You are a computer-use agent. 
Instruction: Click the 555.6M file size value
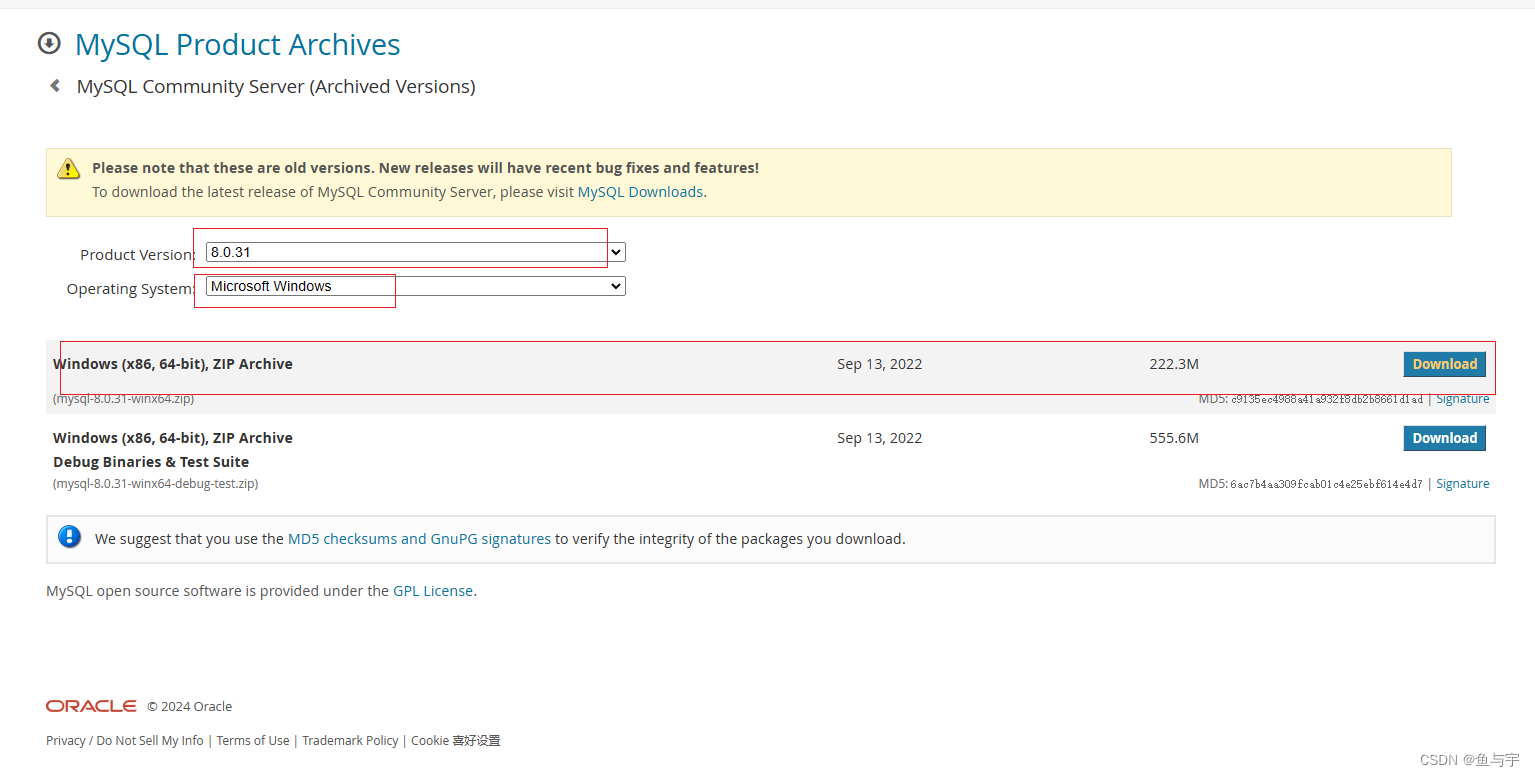tap(1174, 438)
